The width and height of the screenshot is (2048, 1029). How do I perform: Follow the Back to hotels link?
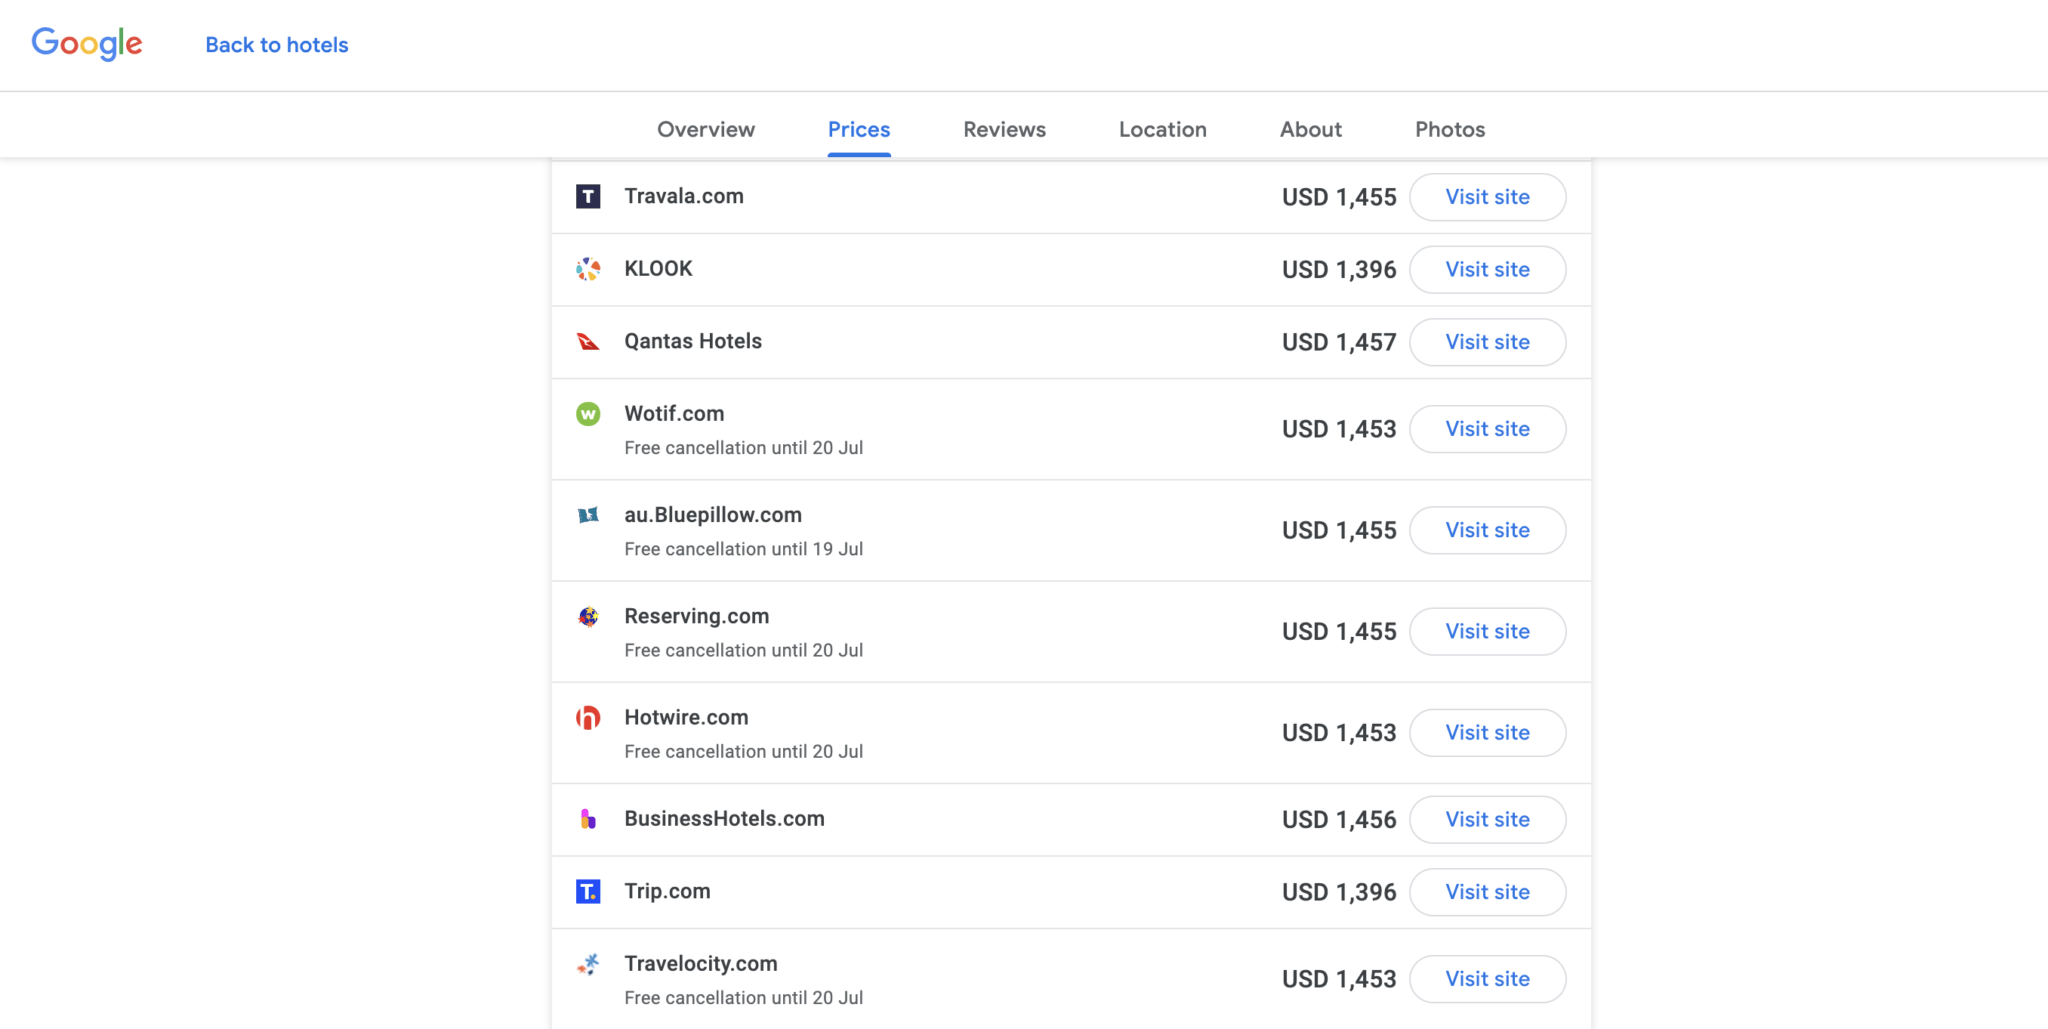pos(277,45)
